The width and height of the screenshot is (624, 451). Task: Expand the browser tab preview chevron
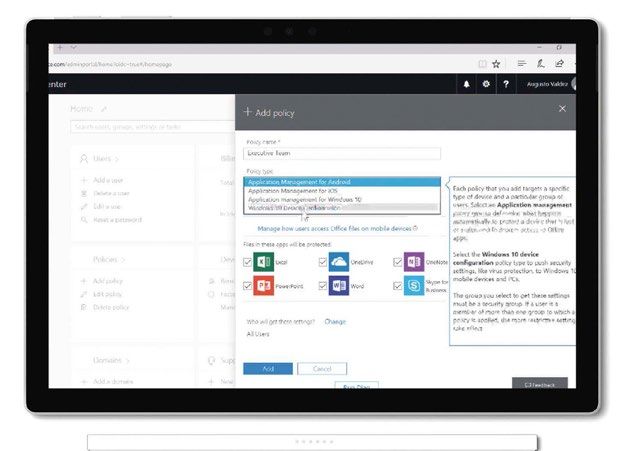pos(73,47)
